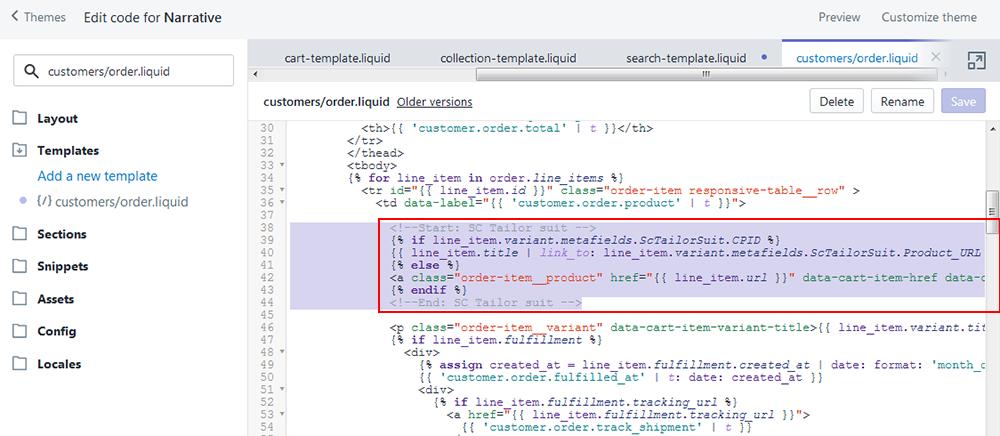Collapse the code block at line 35

pos(284,189)
